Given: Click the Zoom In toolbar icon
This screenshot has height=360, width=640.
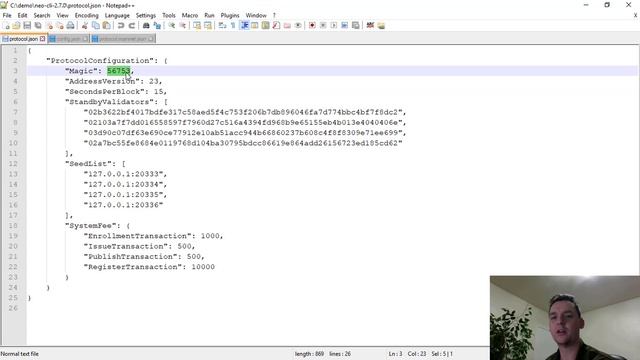Looking at the screenshot, I should click(171, 25).
